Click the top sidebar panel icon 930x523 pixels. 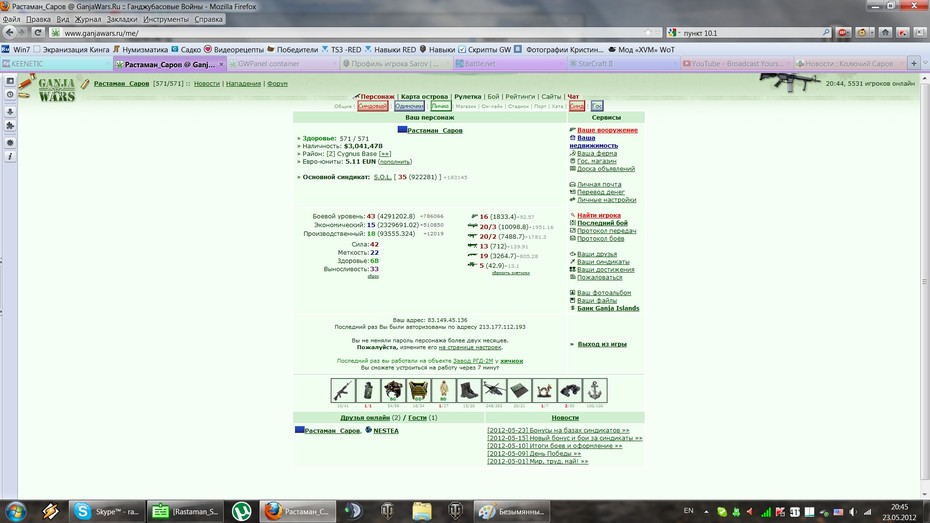coord(10,81)
